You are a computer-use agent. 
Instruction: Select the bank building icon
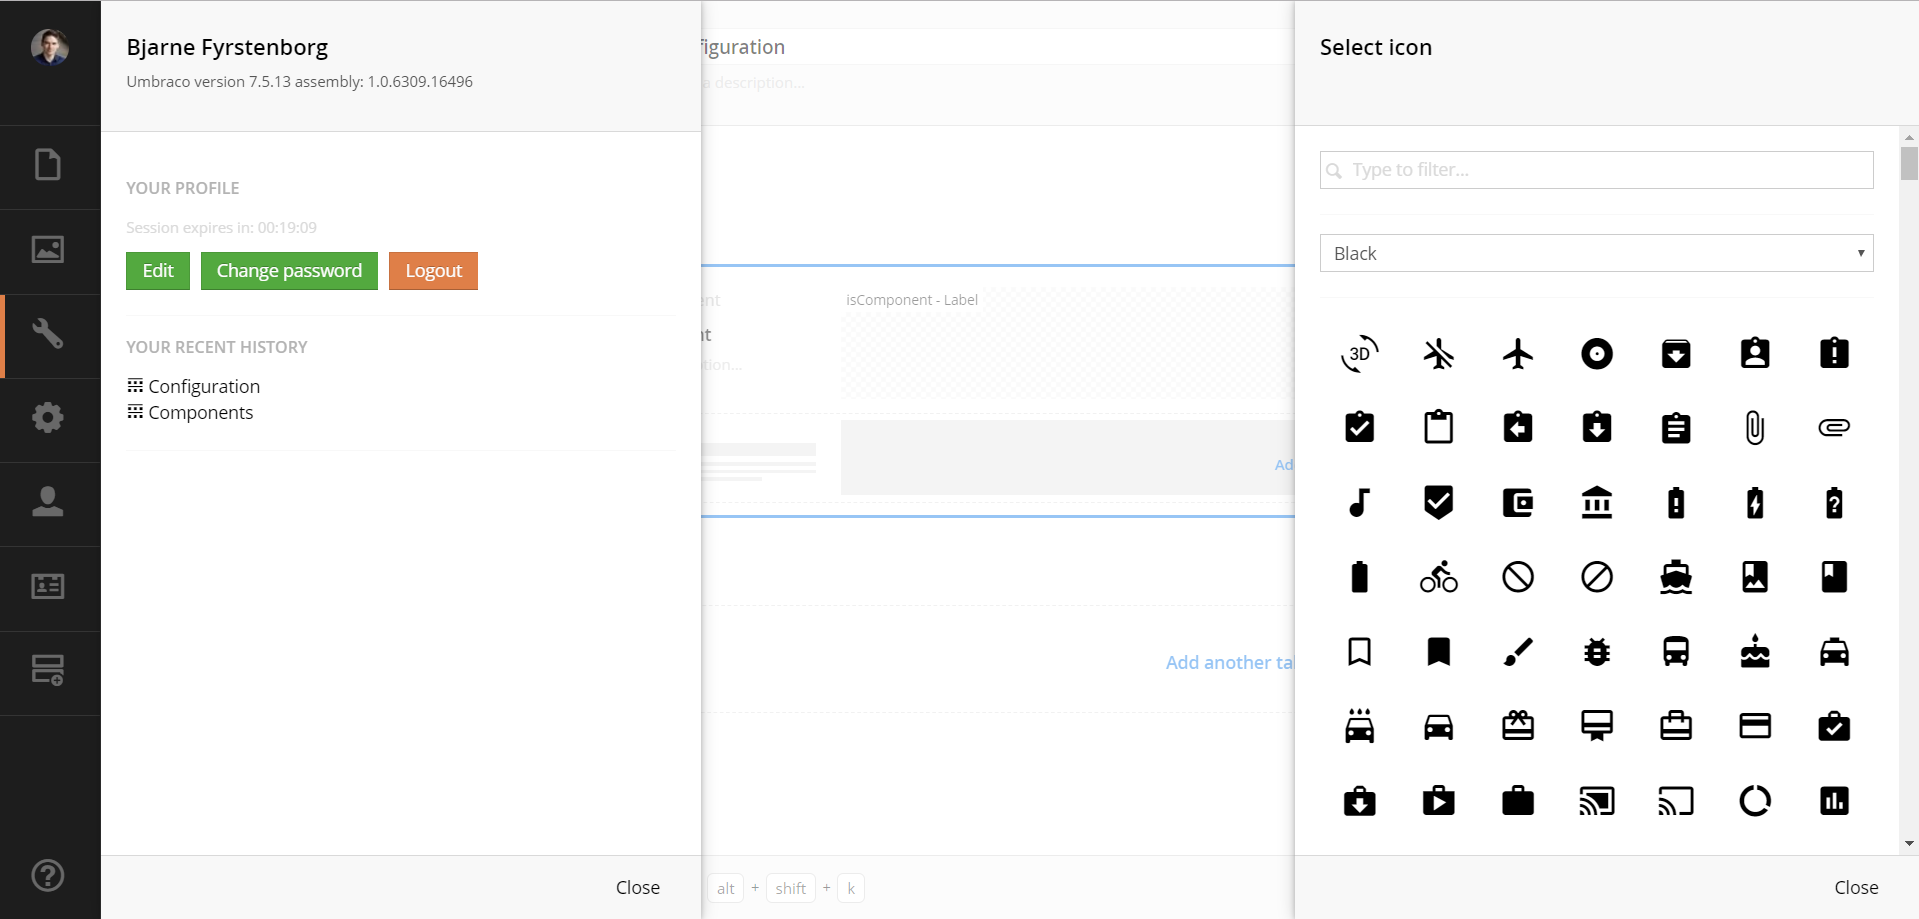1596,502
